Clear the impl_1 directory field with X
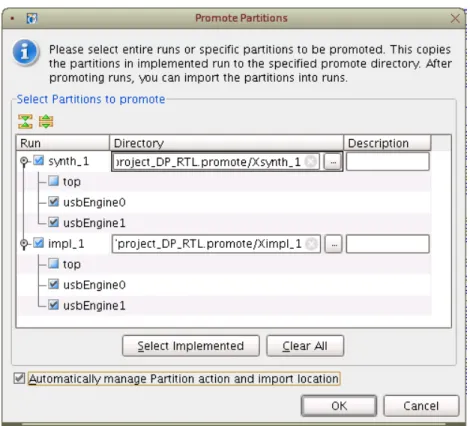The image size is (470, 426). 311,244
